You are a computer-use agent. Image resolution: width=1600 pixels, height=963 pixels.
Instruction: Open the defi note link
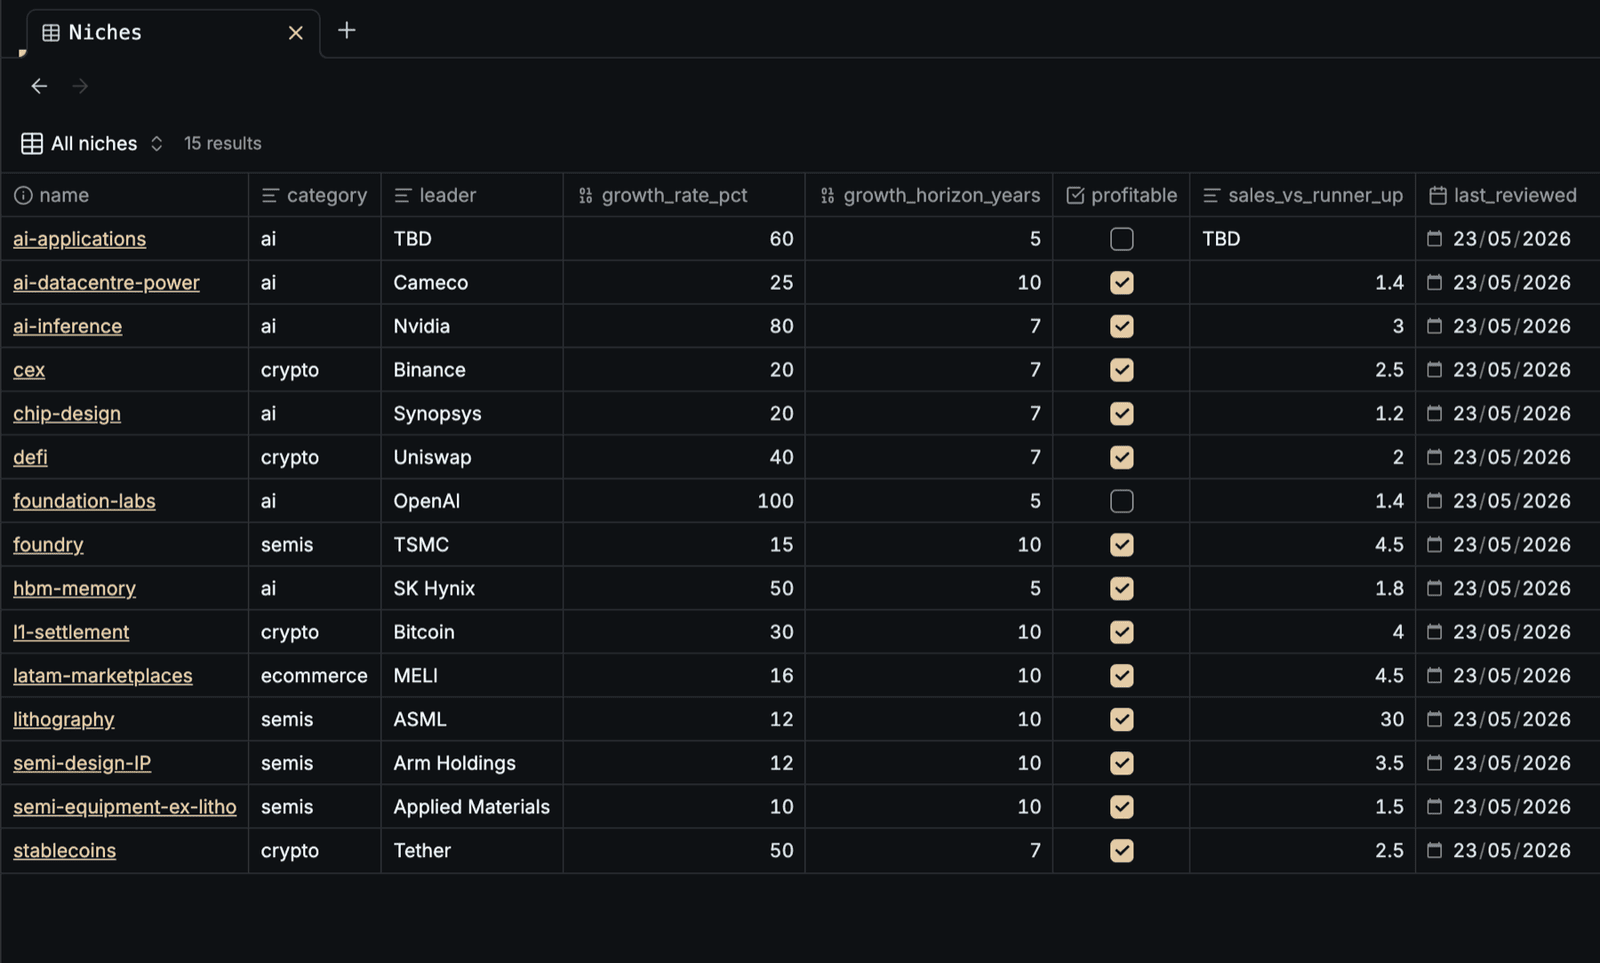(30, 457)
